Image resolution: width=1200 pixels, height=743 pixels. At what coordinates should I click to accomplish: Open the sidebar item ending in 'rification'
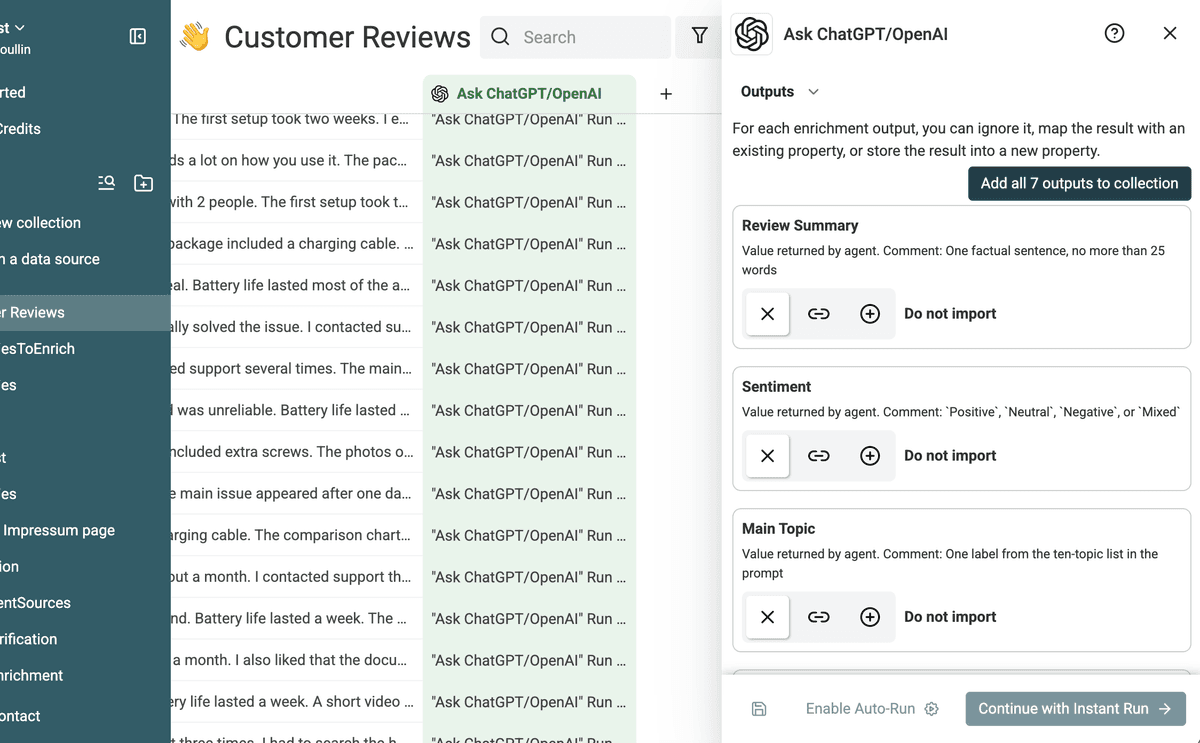click(x=28, y=639)
